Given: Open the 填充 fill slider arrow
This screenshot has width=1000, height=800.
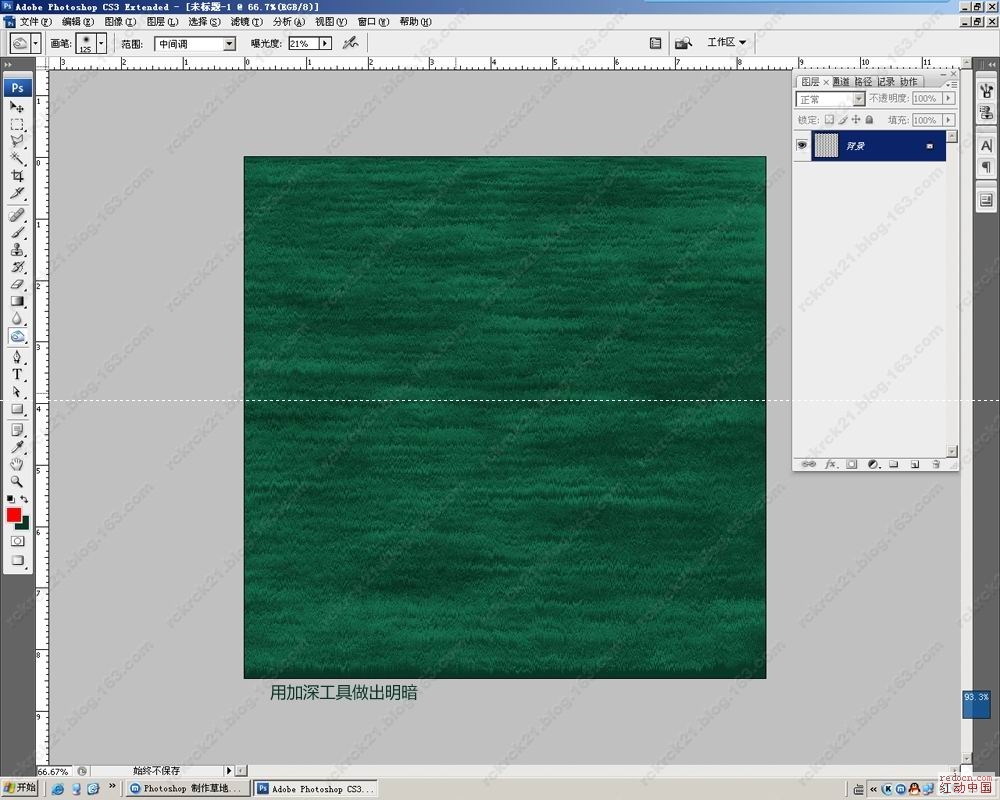Looking at the screenshot, I should pyautogui.click(x=949, y=120).
